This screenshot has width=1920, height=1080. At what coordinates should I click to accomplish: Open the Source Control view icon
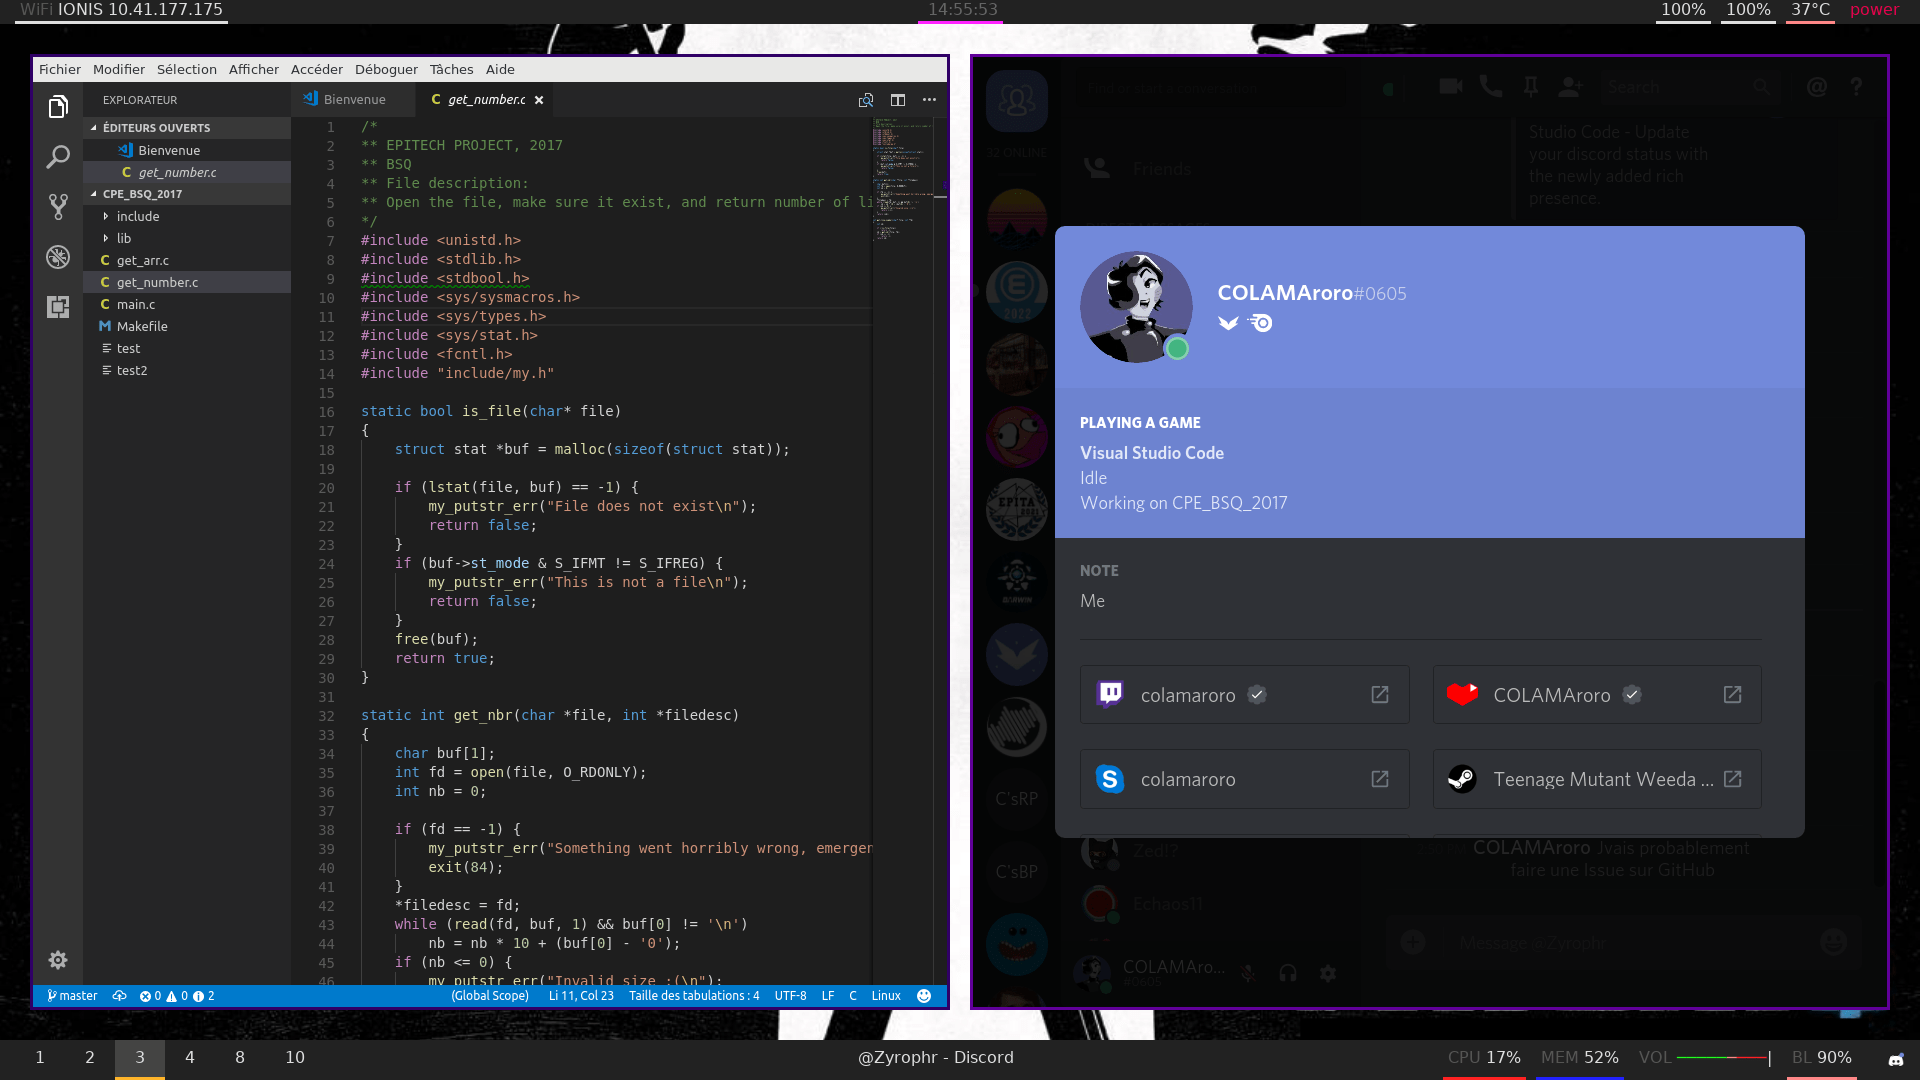click(58, 207)
